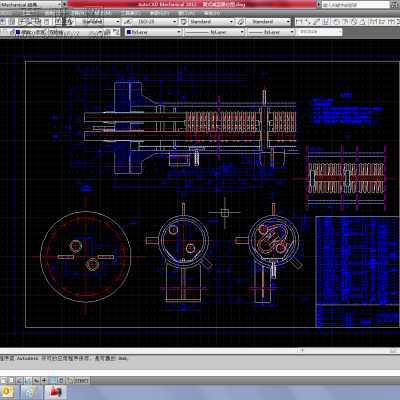Open the red AutoCAD icon on taskbar
Screen dimensions: 400x400
tap(56, 392)
